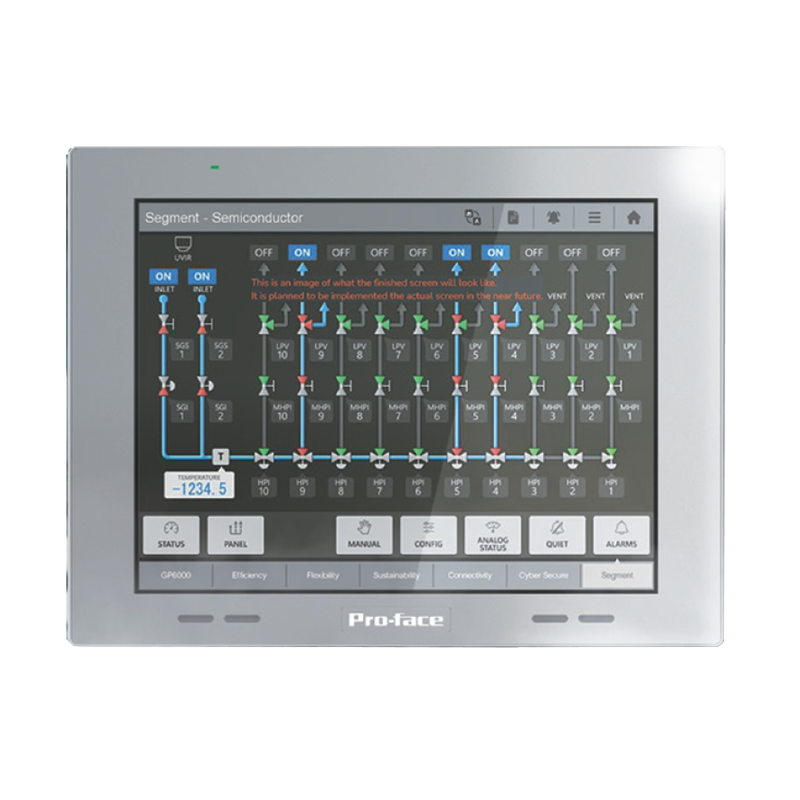Tap the Home icon in header
800x800 pixels.
[x=633, y=217]
